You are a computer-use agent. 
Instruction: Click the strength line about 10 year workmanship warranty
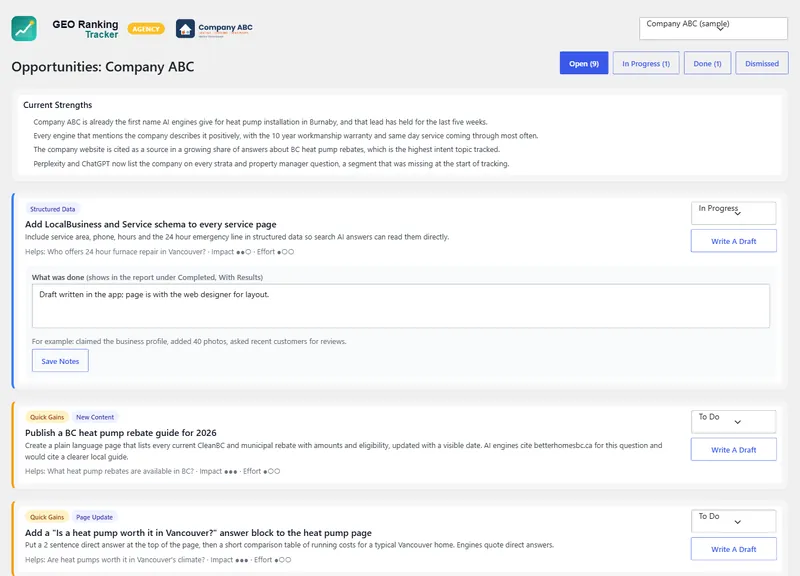coord(286,136)
